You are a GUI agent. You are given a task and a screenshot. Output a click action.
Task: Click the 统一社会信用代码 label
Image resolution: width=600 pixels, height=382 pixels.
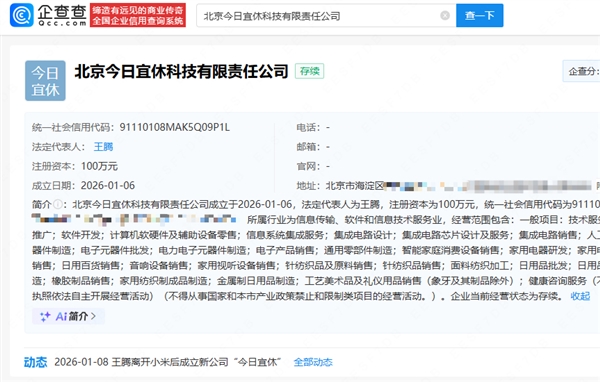[x=73, y=127]
